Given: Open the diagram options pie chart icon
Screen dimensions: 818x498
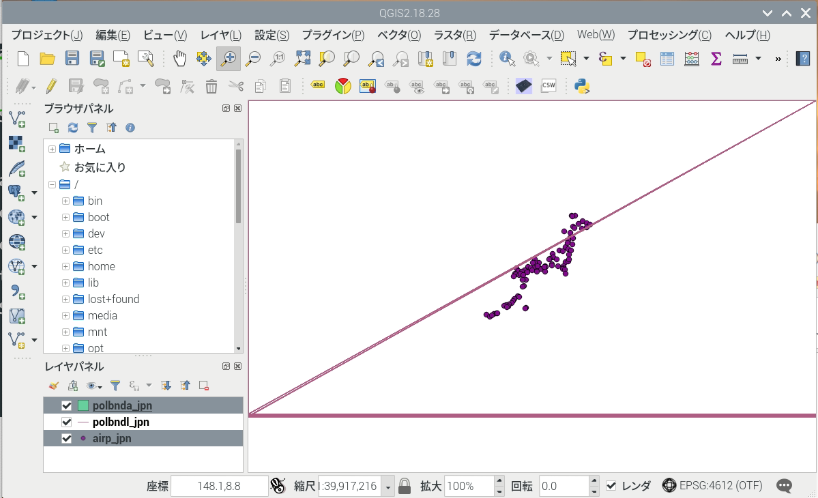Looking at the screenshot, I should point(343,86).
